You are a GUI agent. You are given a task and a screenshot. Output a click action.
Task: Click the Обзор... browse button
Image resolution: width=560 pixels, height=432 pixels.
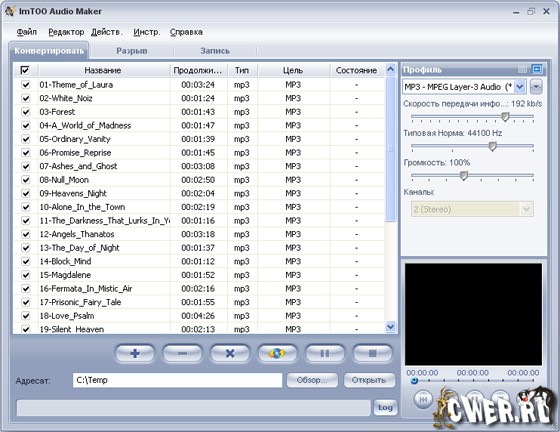click(x=312, y=380)
